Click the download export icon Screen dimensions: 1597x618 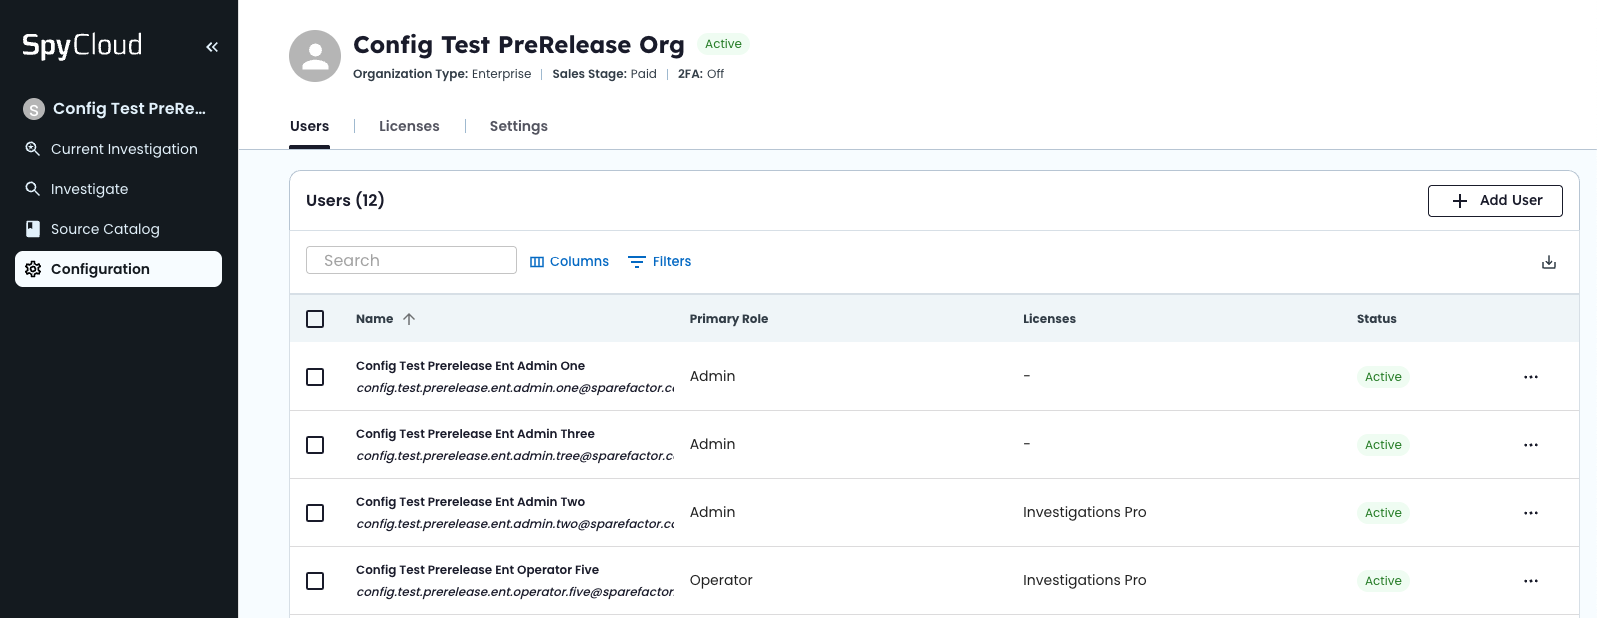[x=1549, y=262]
